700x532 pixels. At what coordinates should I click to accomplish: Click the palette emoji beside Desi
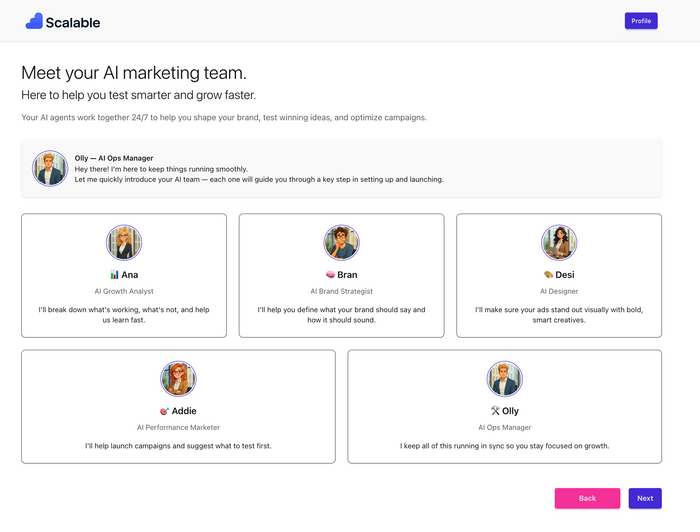[548, 275]
